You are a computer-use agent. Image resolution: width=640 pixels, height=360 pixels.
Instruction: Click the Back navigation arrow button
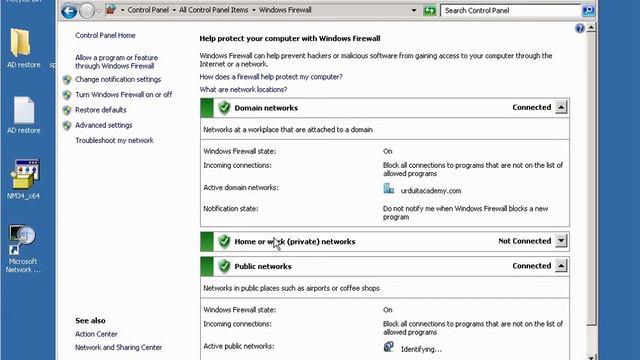tap(69, 11)
